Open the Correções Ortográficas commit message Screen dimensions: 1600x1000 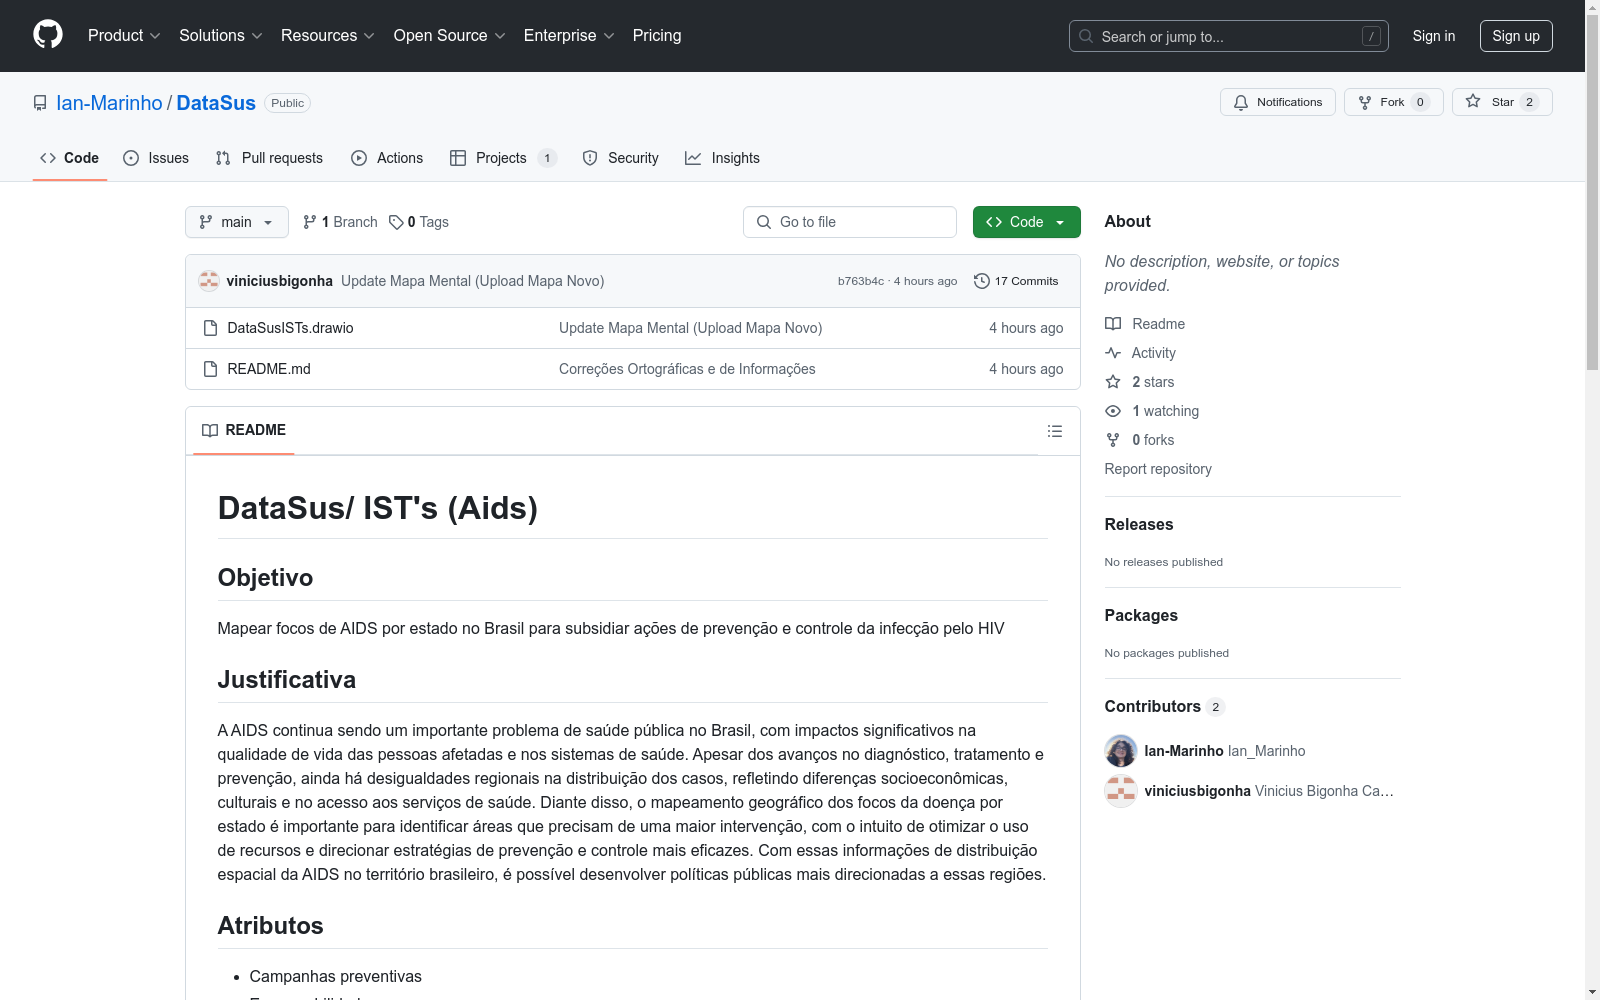click(x=687, y=369)
